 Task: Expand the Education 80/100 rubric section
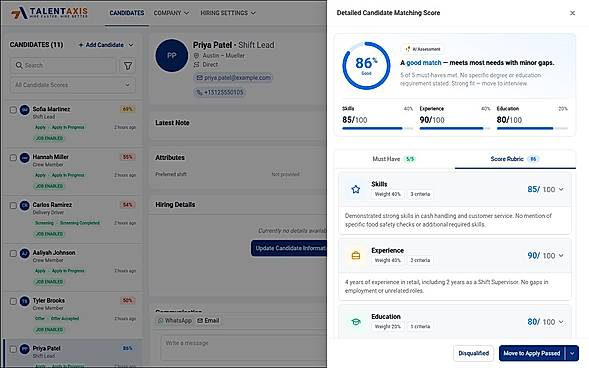(x=561, y=322)
